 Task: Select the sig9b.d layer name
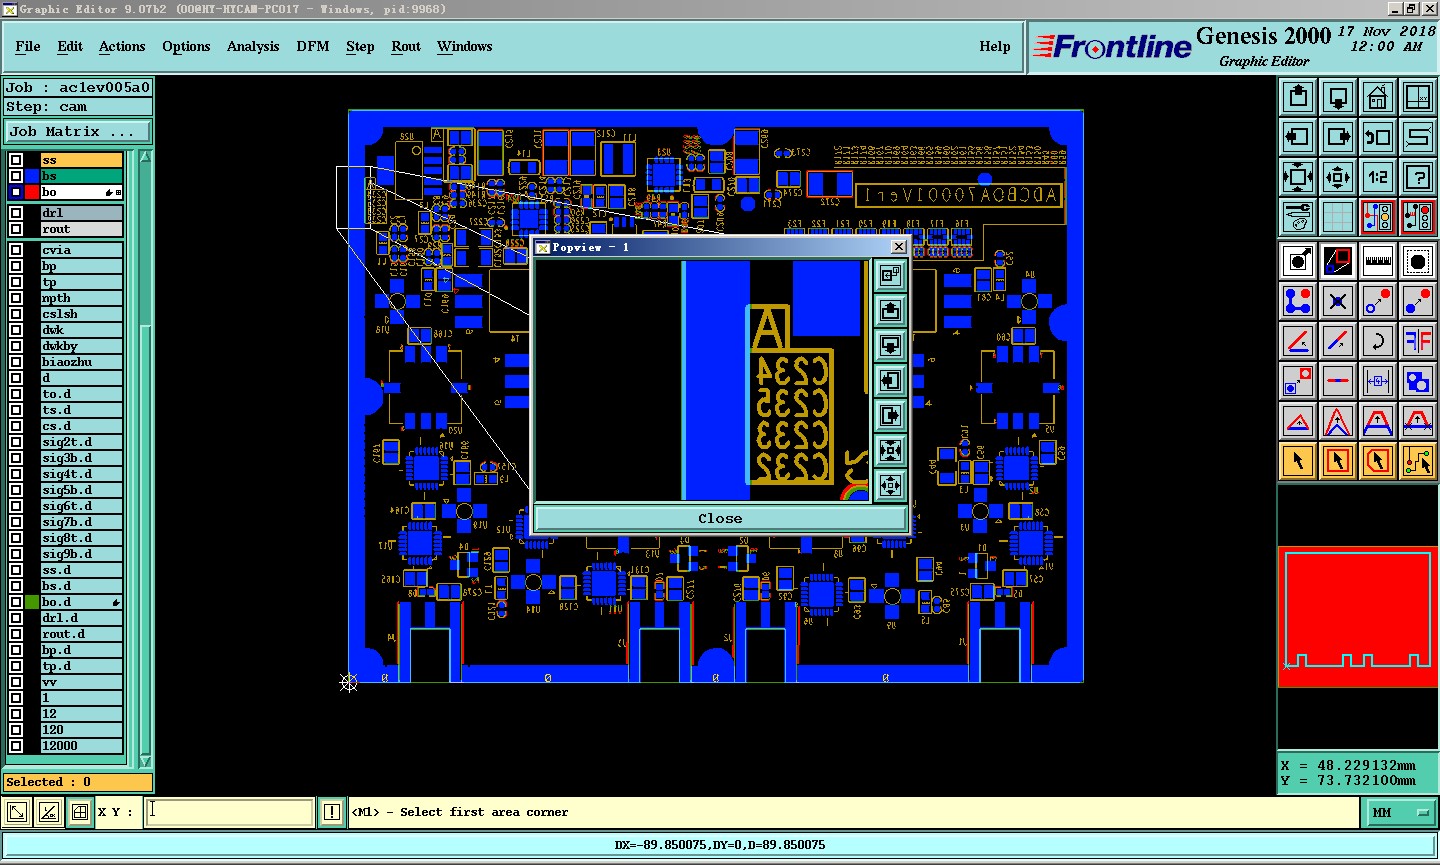[81, 554]
